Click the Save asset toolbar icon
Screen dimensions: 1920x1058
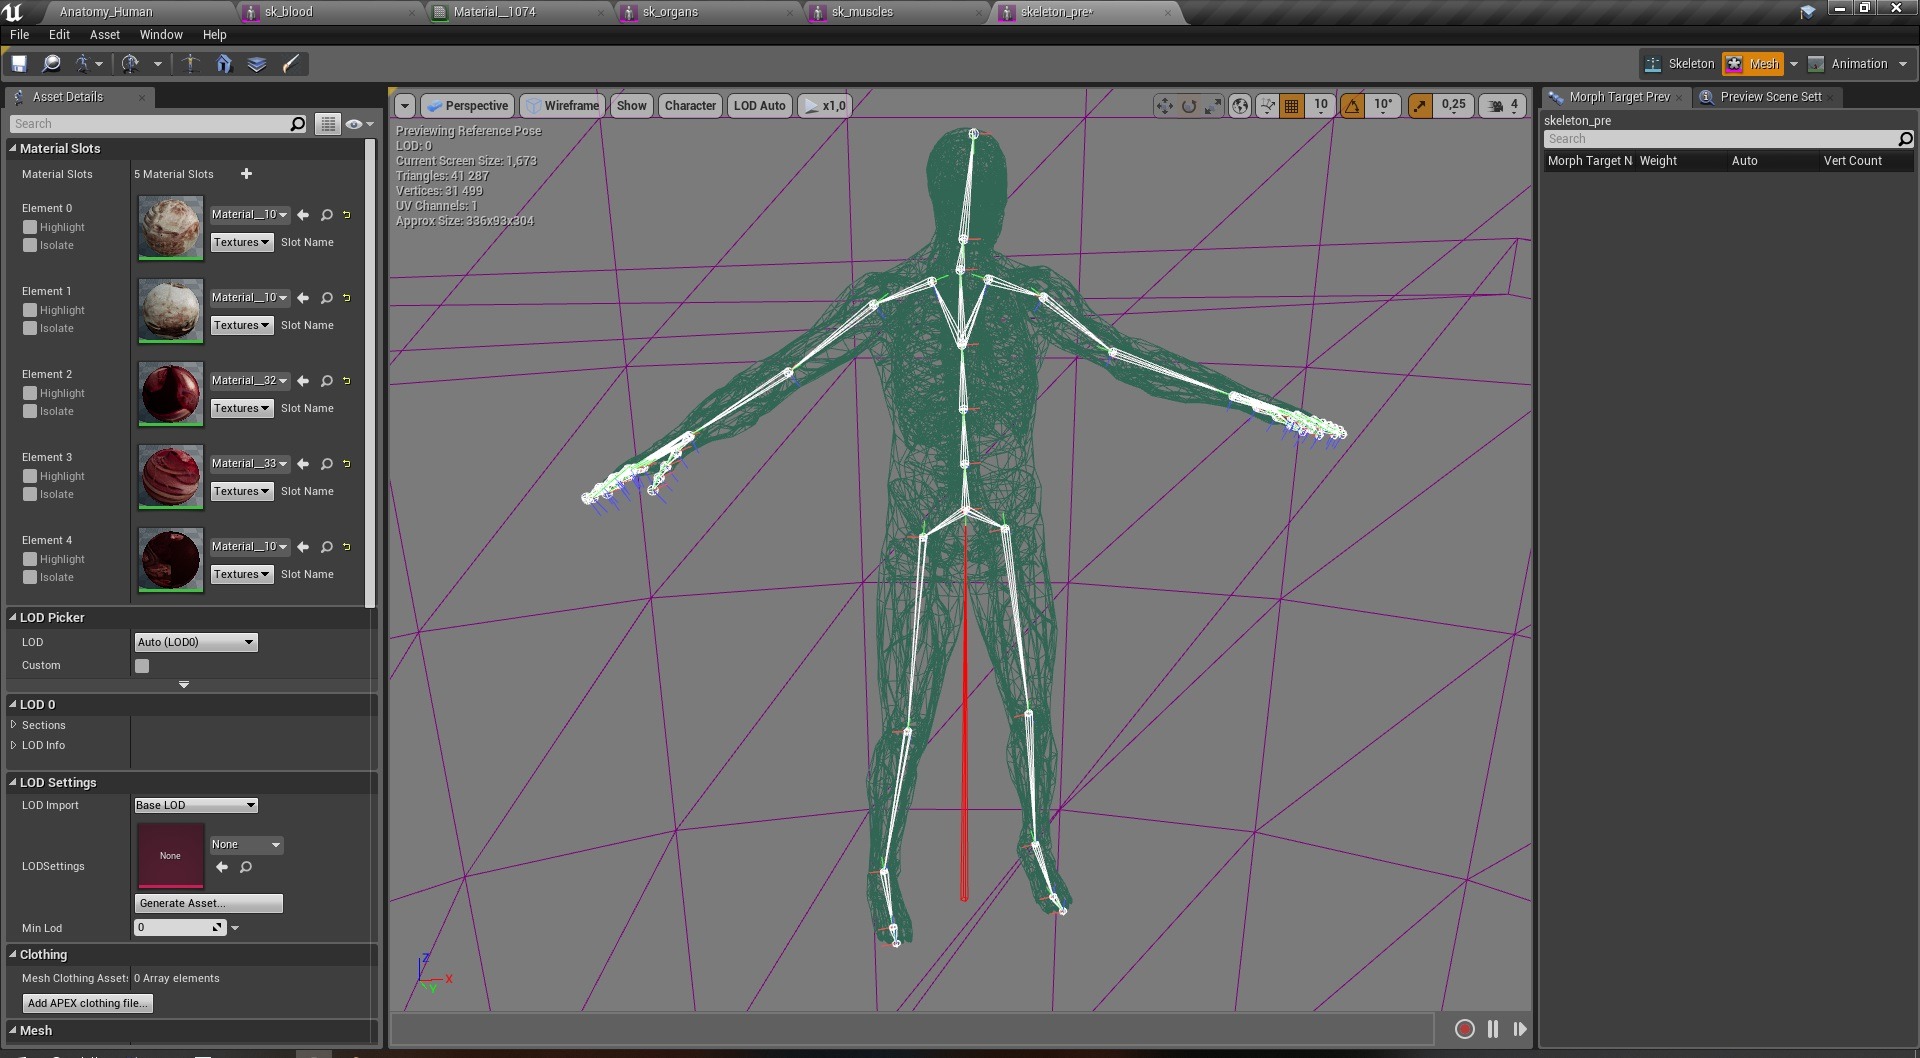19,64
